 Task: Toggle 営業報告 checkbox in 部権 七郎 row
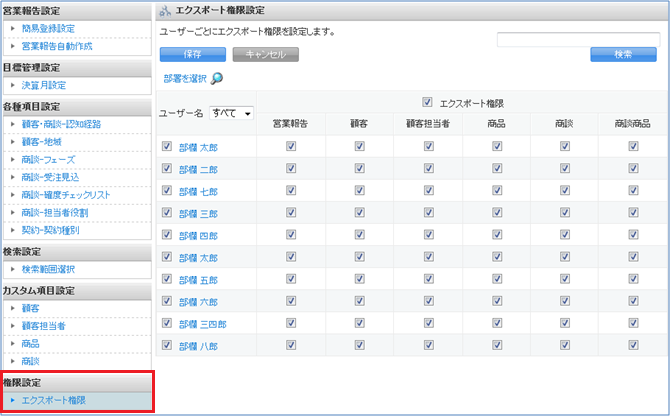pyautogui.click(x=290, y=190)
